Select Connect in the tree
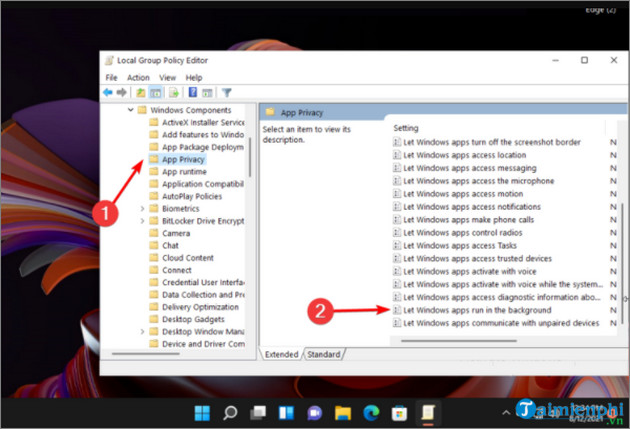Viewport: 630px width, 429px height. [177, 270]
